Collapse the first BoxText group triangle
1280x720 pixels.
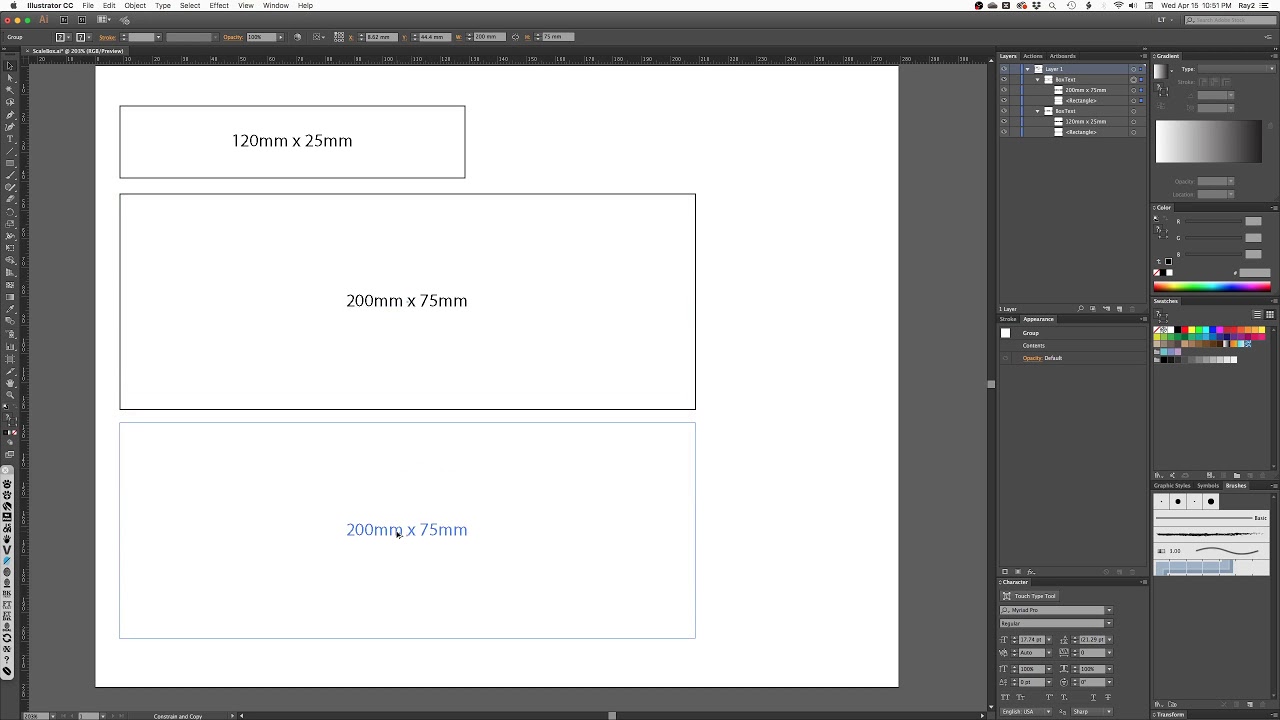point(1037,80)
